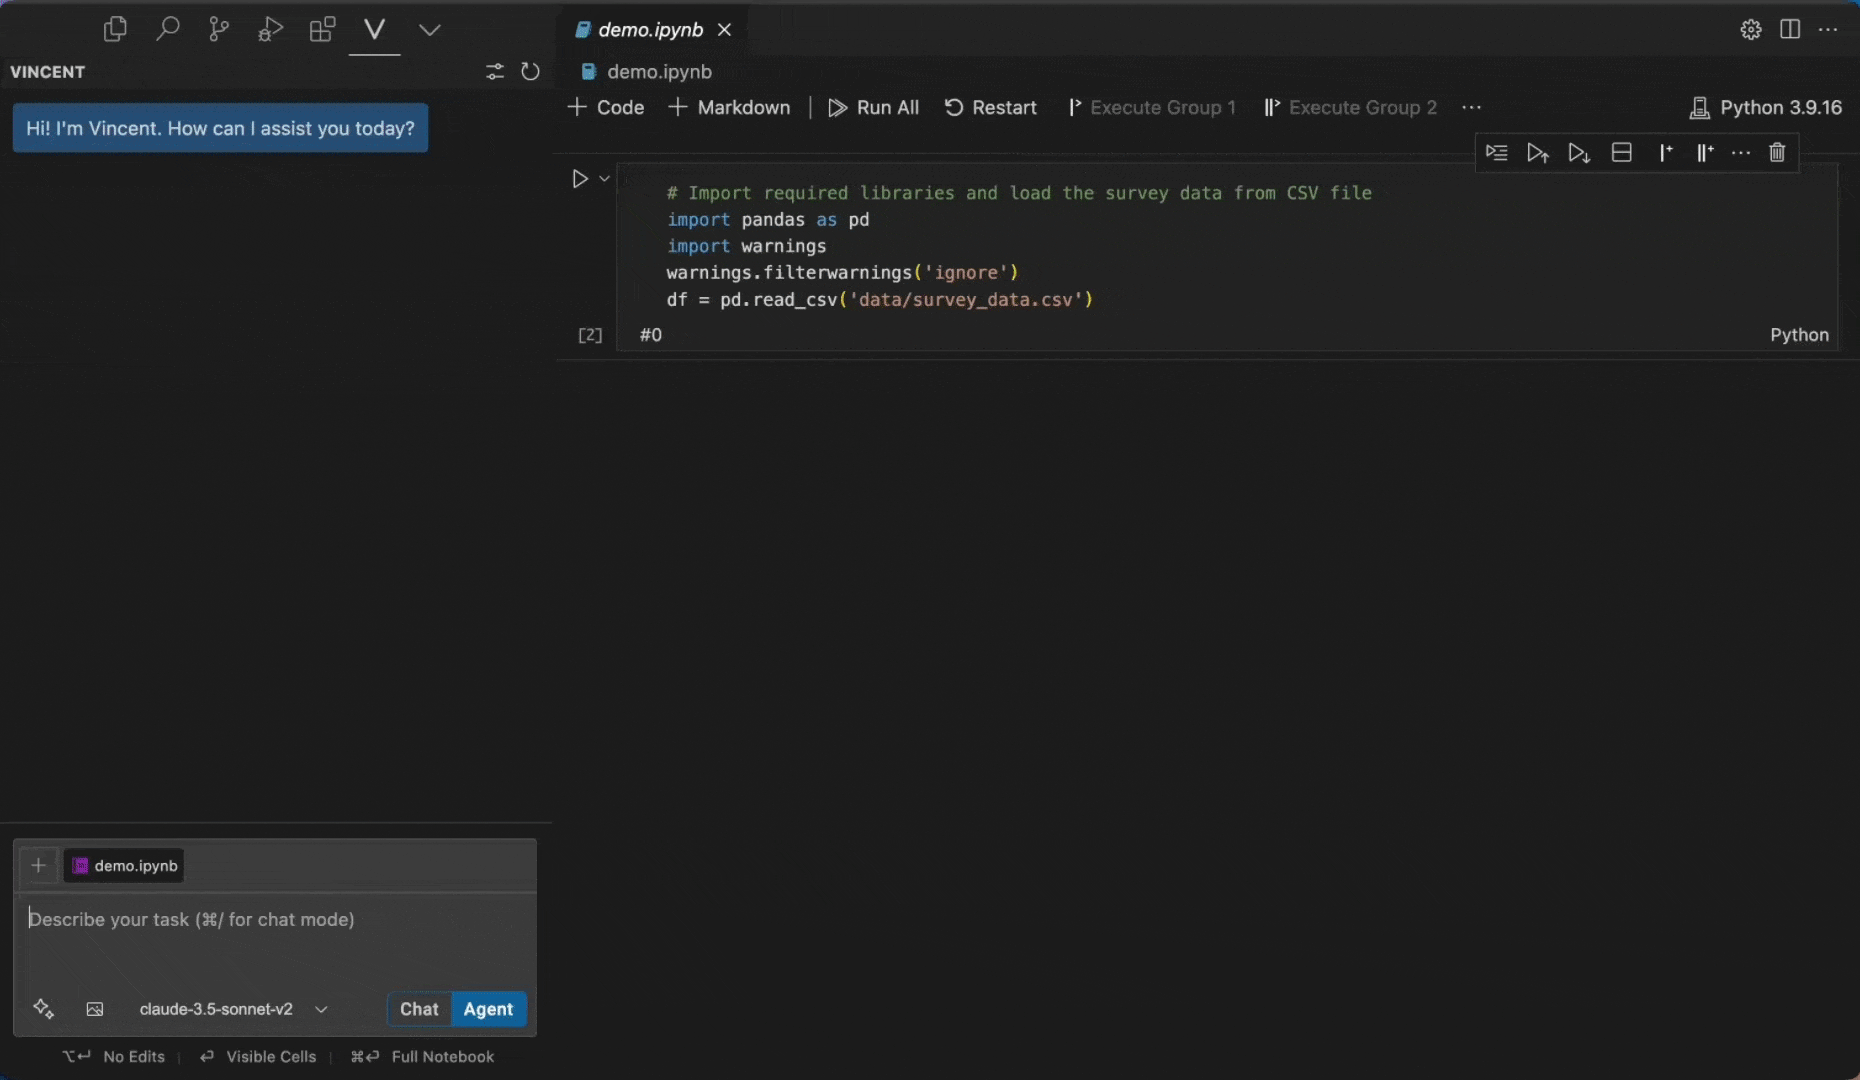Click the cell #0 index label
This screenshot has width=1860, height=1080.
[x=650, y=335]
